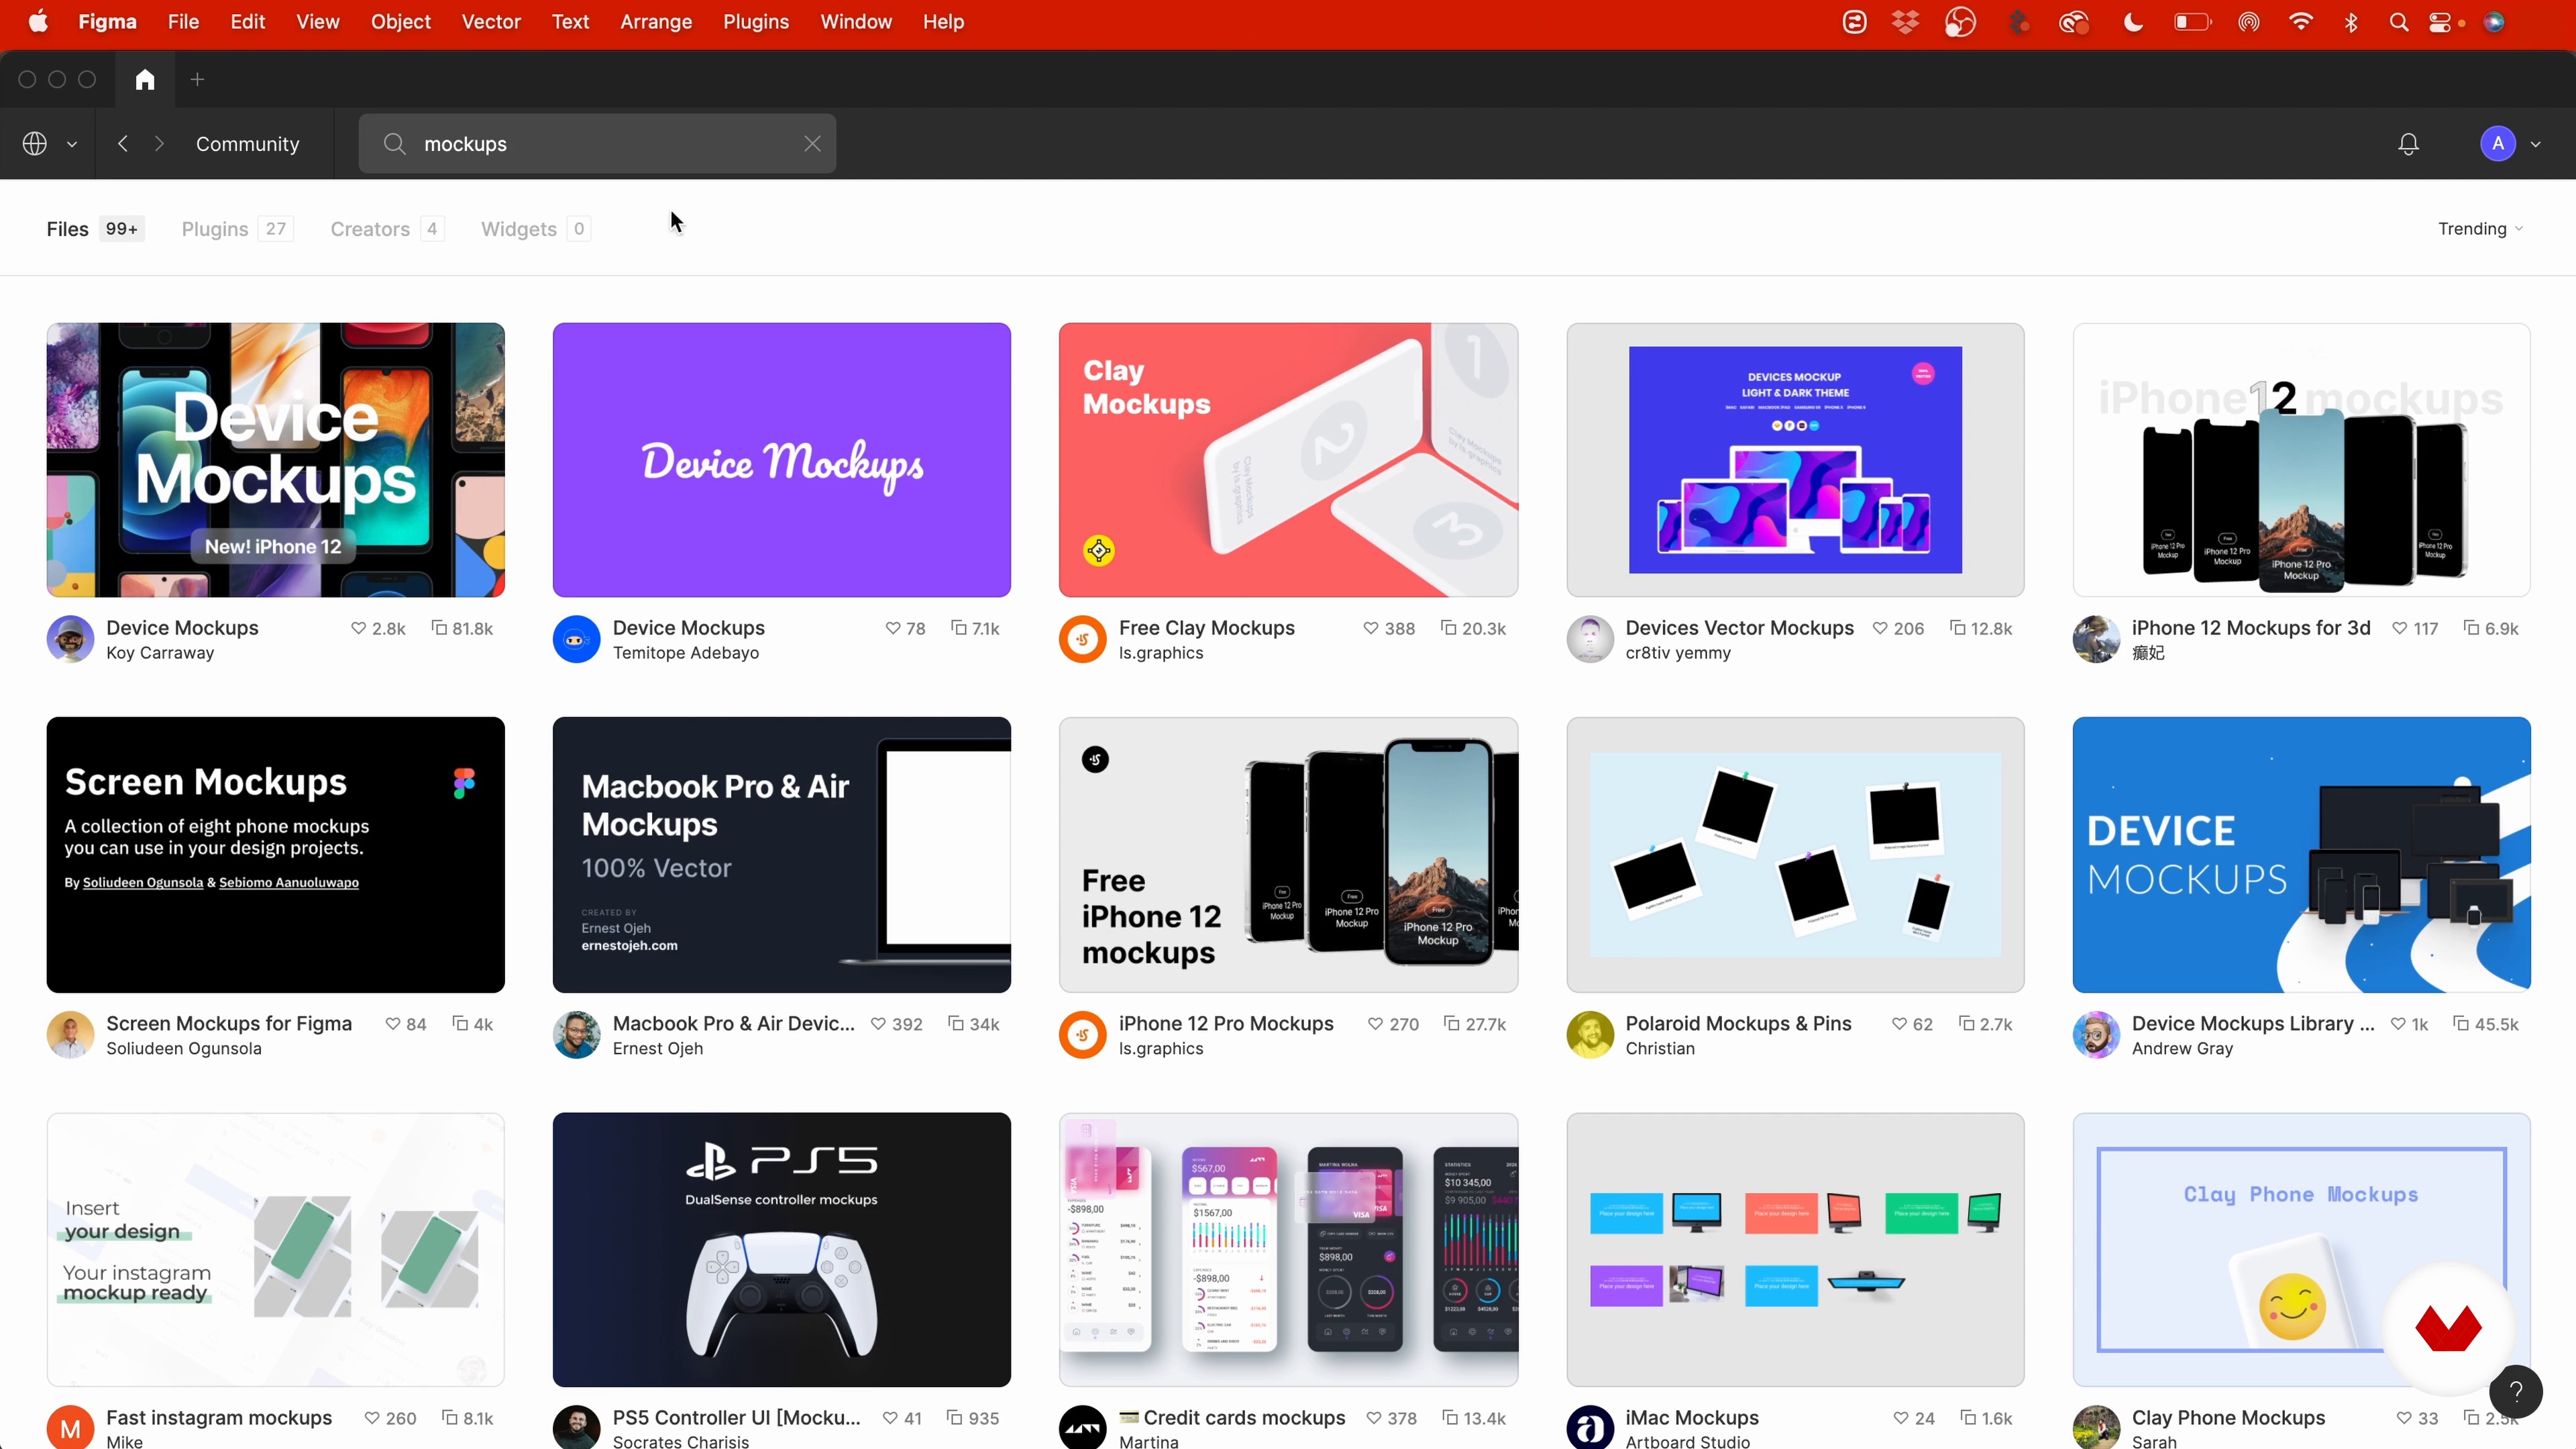Open Control Center in menu bar
This screenshot has width=2576, height=1449.
tap(2440, 22)
